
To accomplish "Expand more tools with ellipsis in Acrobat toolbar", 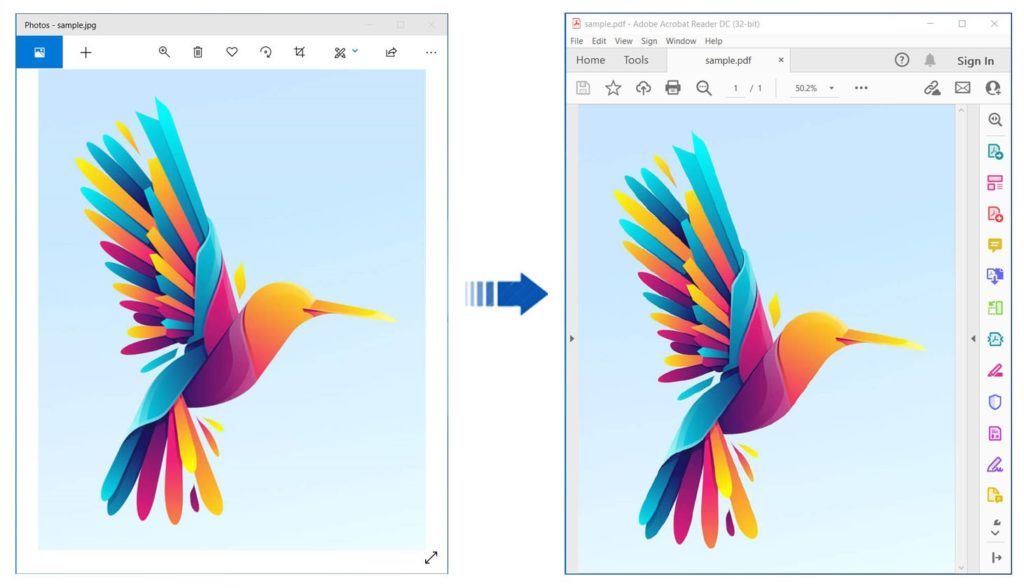I will tap(860, 88).
